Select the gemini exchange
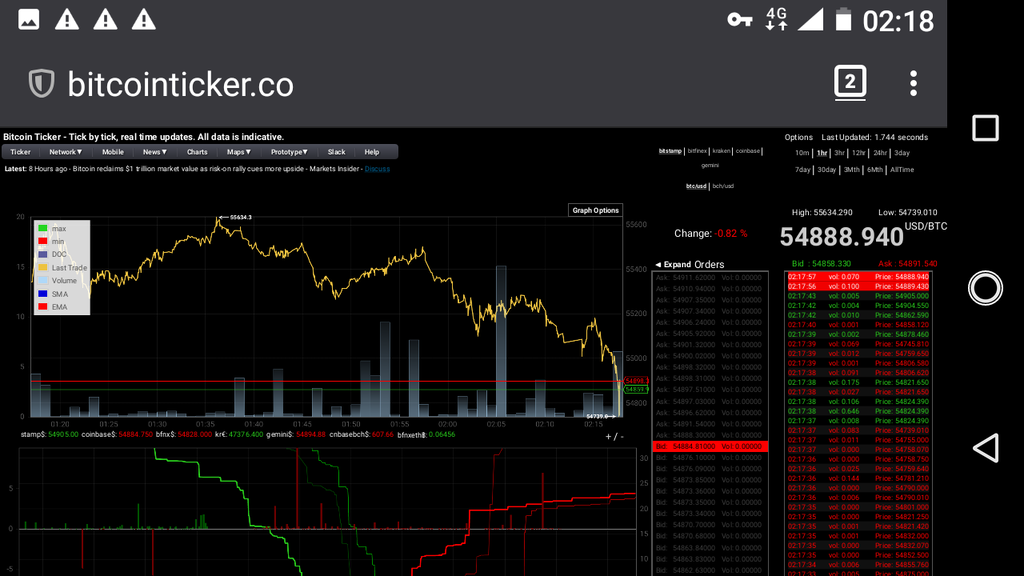The height and width of the screenshot is (576, 1024). tap(710, 165)
